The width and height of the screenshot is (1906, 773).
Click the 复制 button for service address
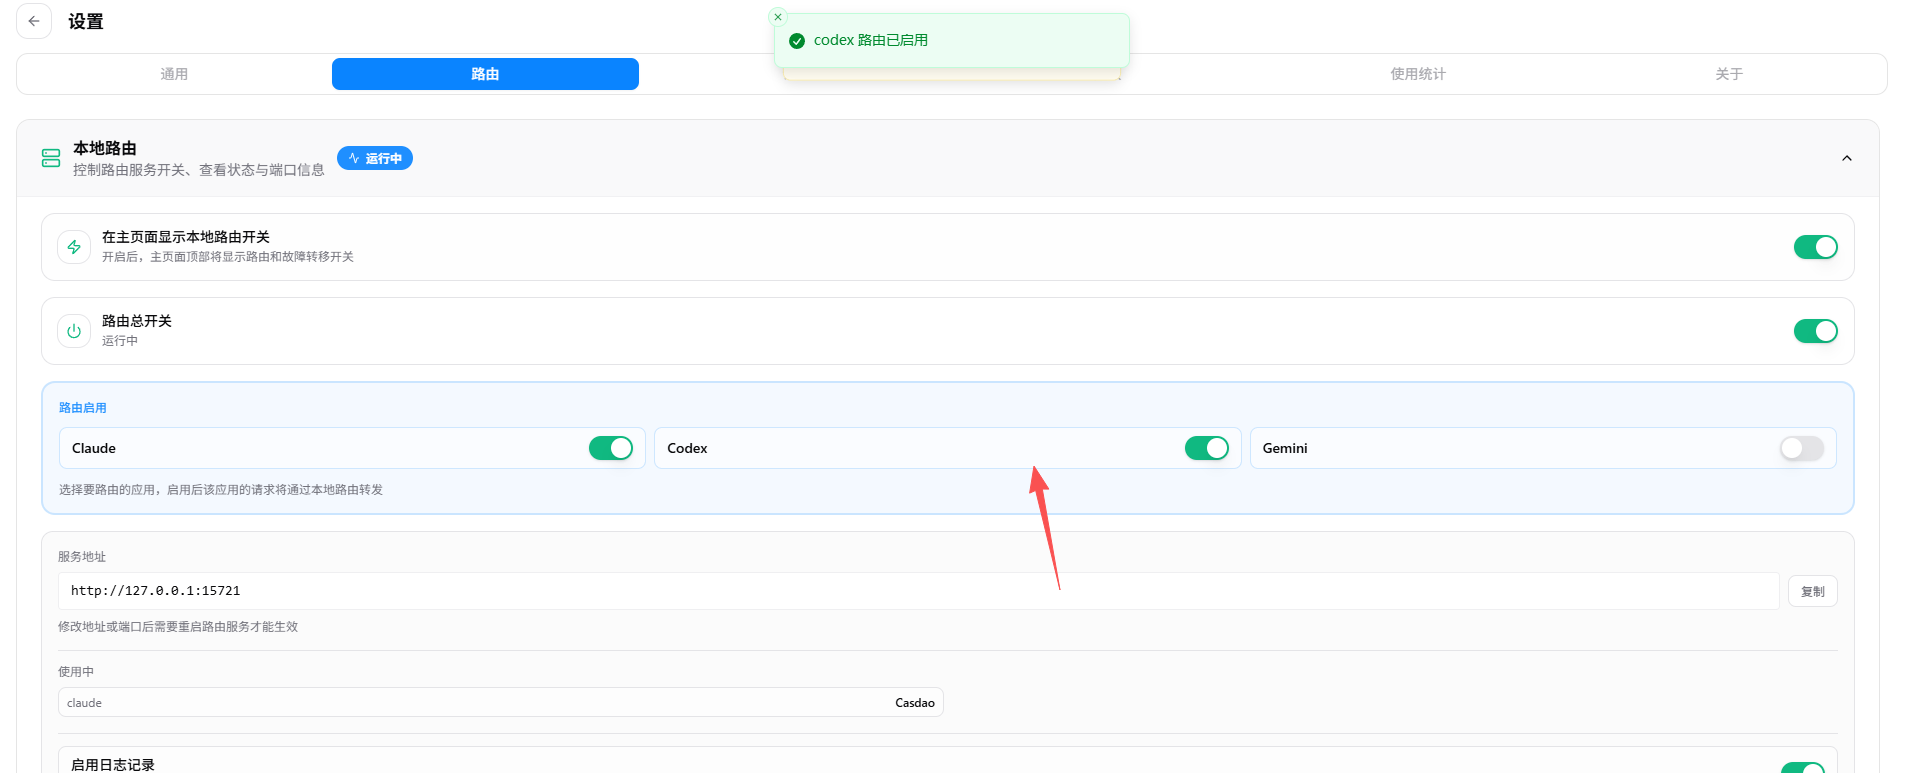1813,591
